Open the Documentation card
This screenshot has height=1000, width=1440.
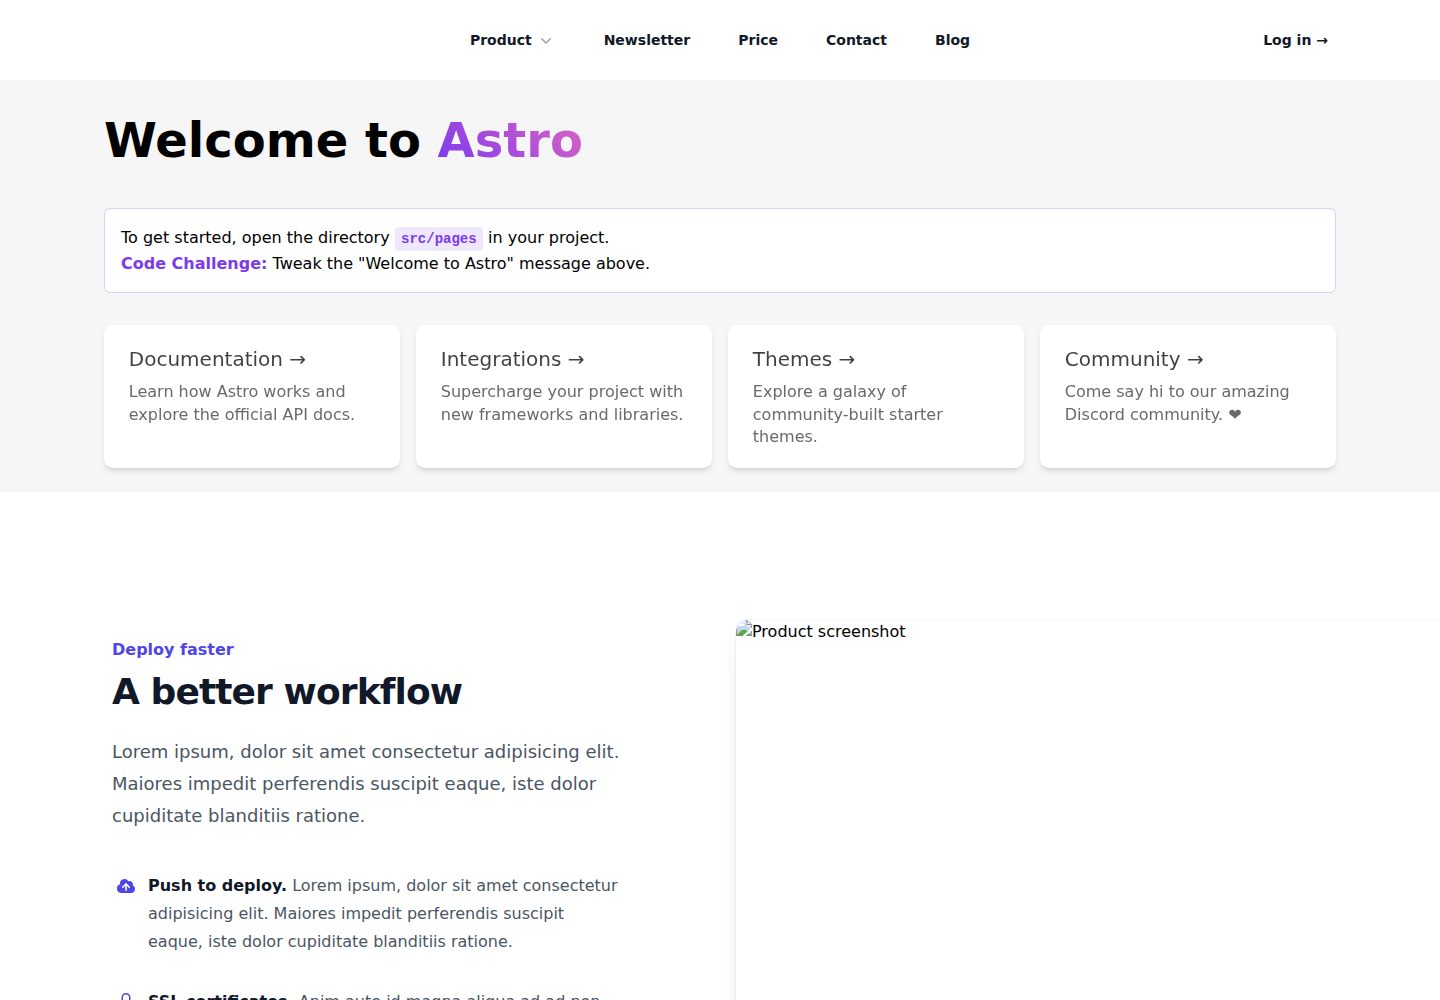coord(252,396)
